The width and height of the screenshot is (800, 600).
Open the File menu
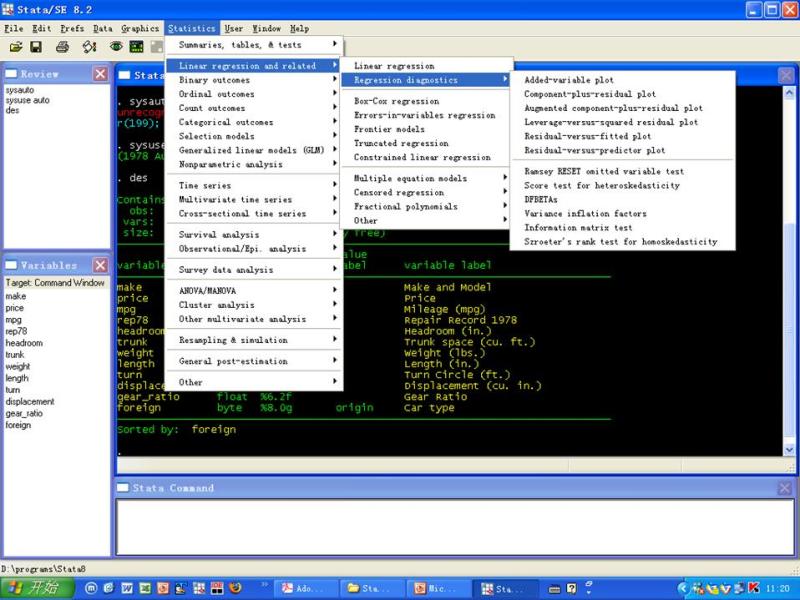[14, 29]
